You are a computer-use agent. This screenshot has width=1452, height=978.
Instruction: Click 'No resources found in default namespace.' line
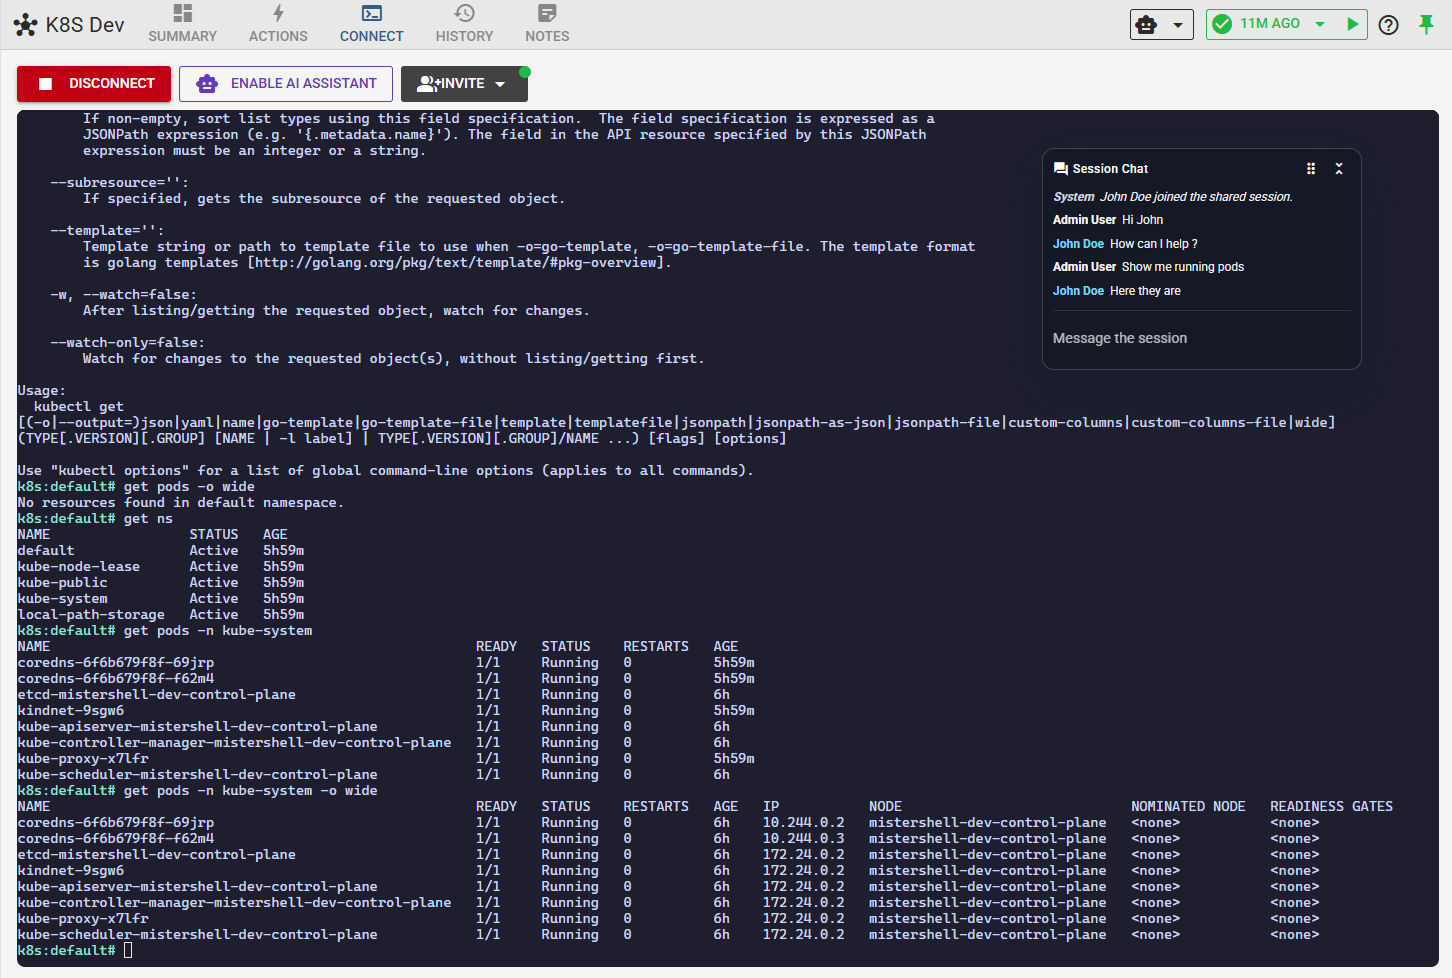point(181,502)
